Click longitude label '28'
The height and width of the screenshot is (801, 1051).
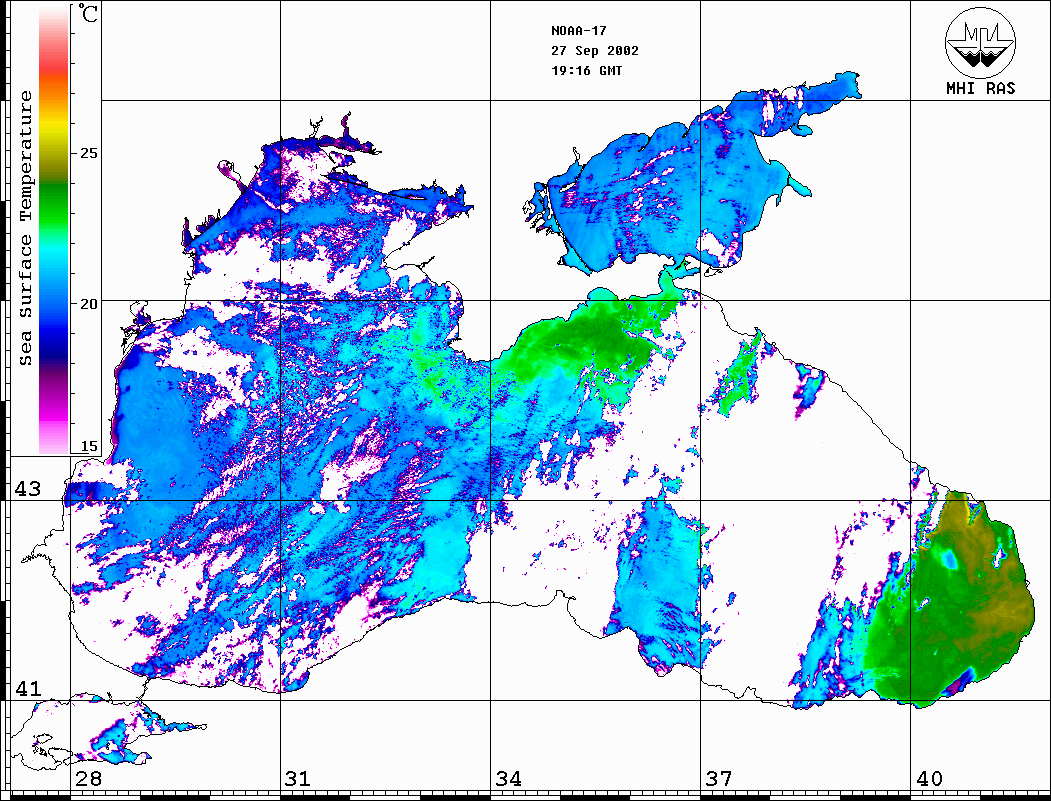88,779
